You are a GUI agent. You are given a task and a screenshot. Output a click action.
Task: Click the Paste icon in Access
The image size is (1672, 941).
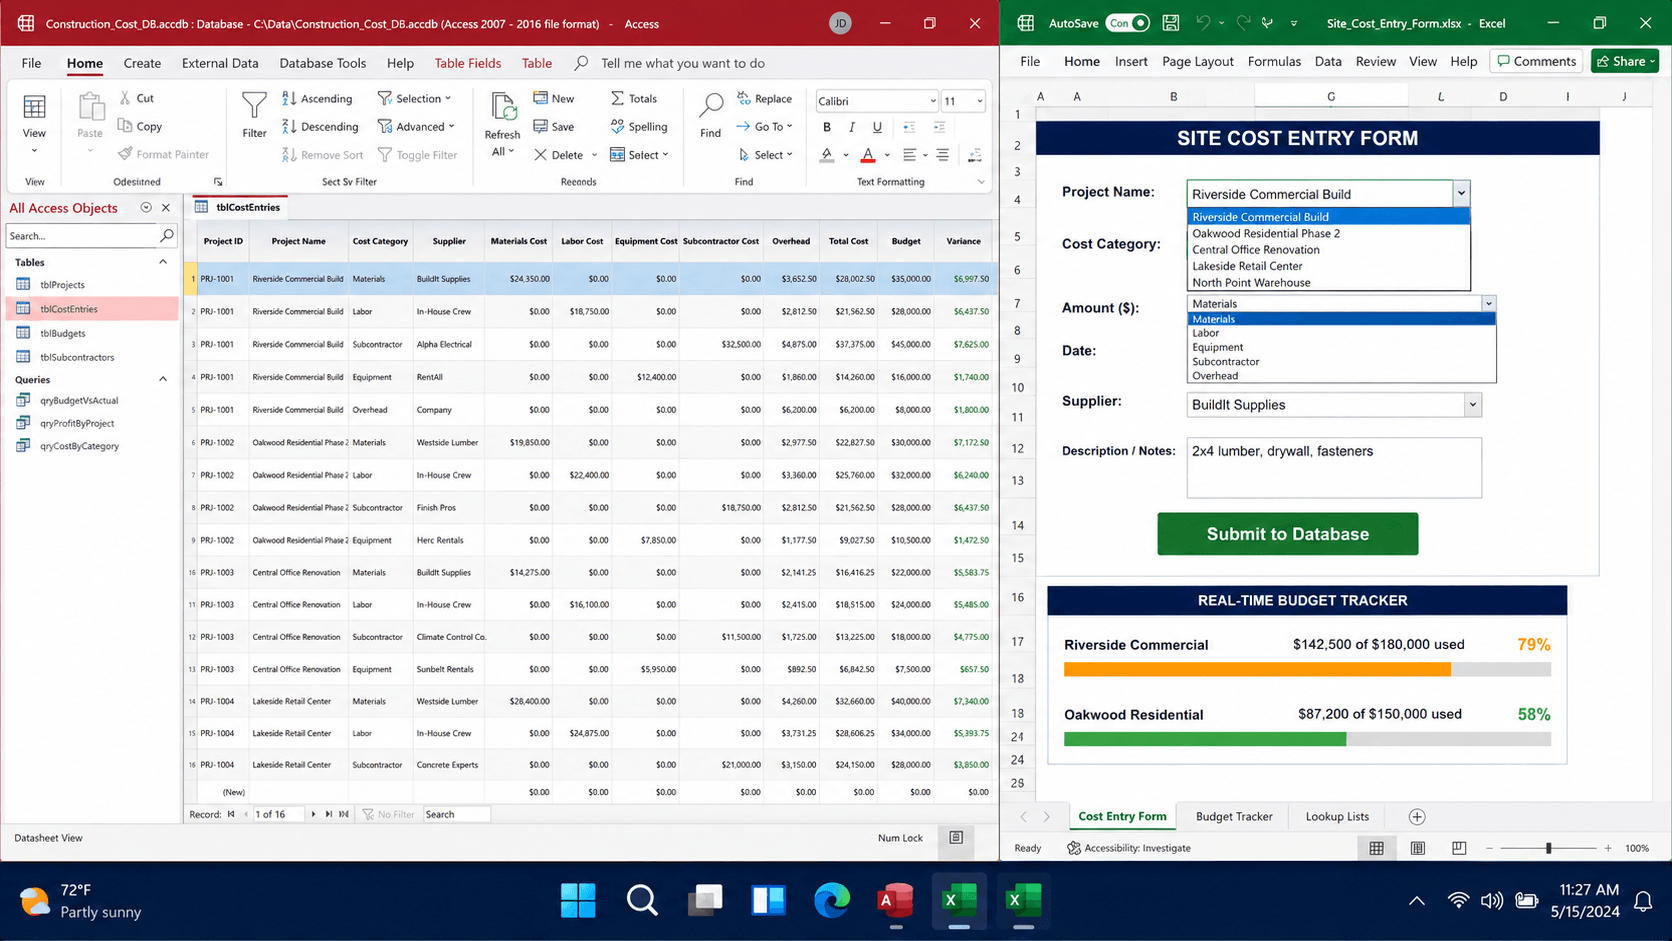coord(90,108)
